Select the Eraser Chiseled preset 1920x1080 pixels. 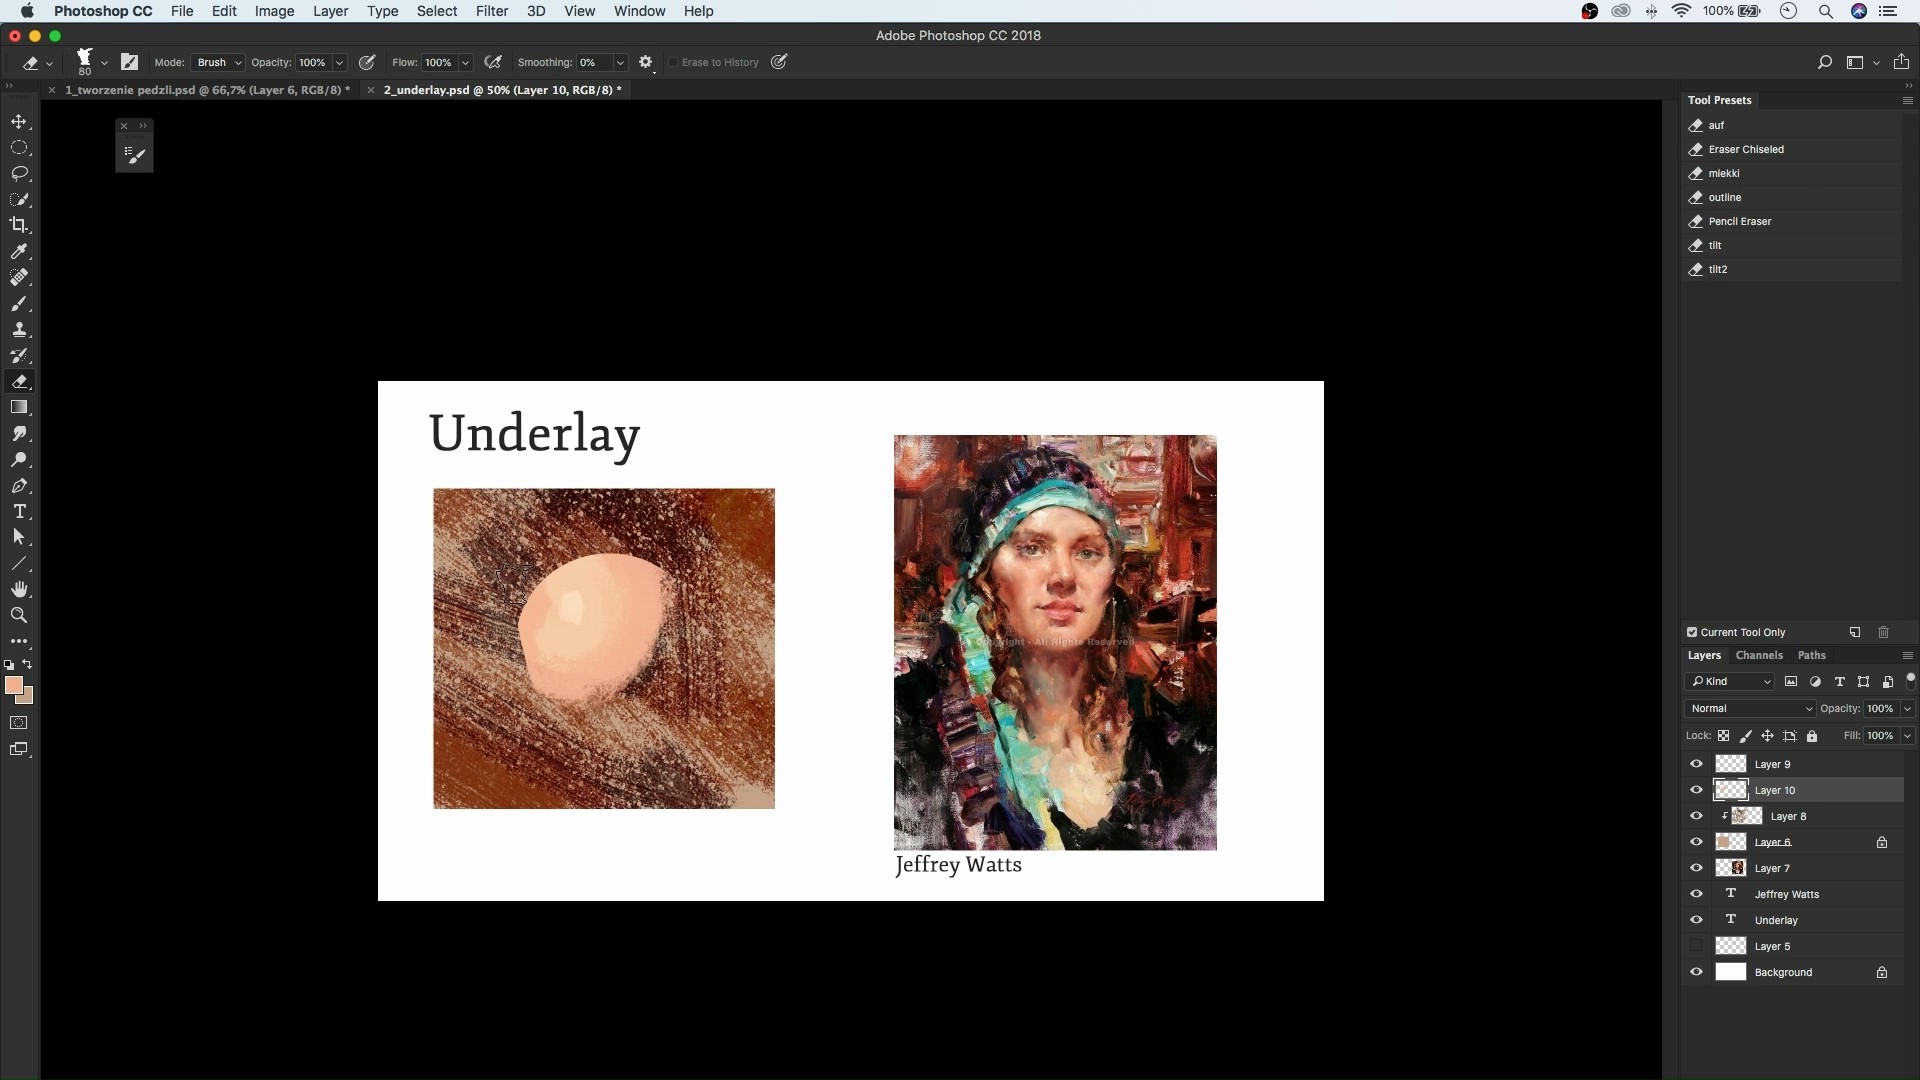click(x=1746, y=149)
